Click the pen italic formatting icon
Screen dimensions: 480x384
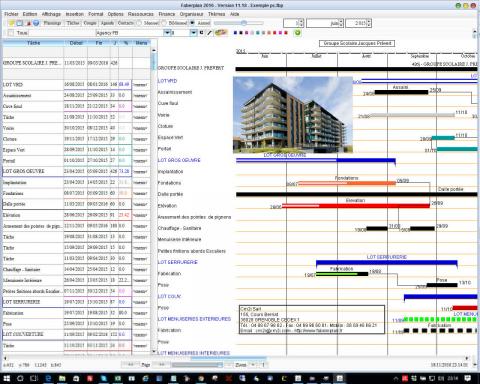(x=209, y=33)
